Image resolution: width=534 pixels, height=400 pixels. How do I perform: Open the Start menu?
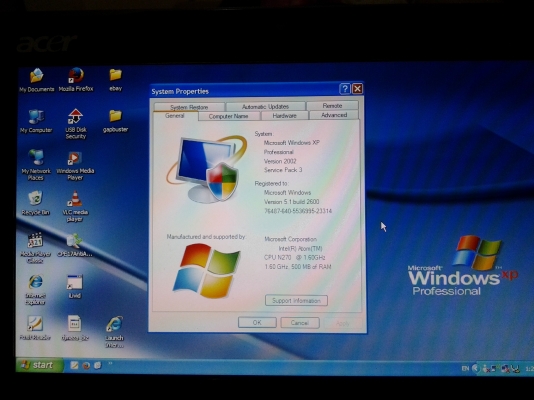pos(40,365)
